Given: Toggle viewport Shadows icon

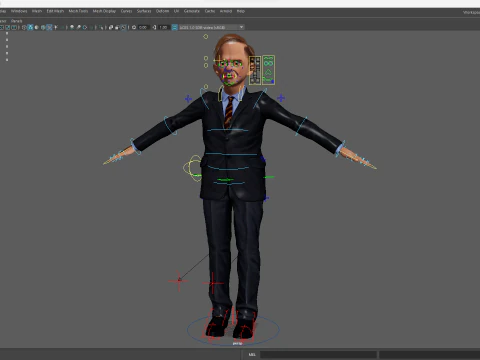Looking at the screenshot, I should pyautogui.click(x=62, y=27).
